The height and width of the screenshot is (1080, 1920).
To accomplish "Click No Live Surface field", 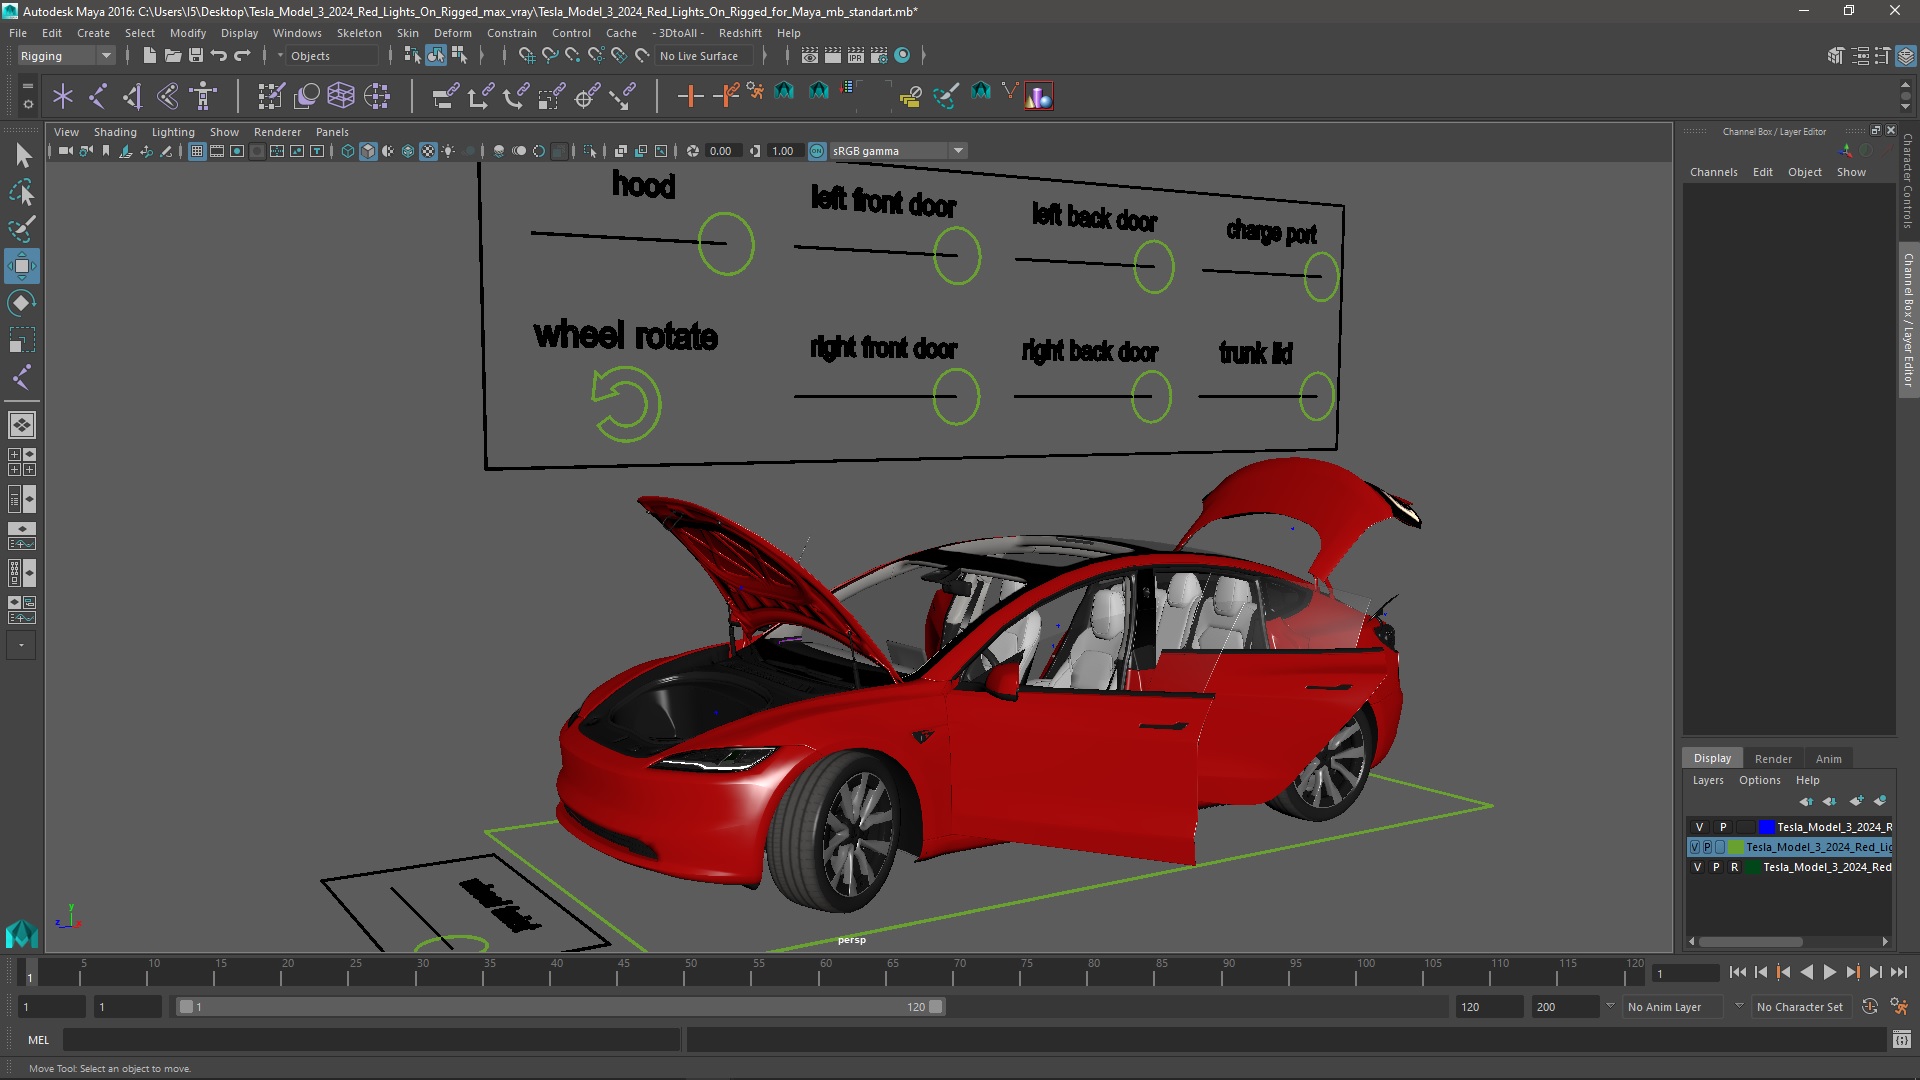I will (706, 56).
